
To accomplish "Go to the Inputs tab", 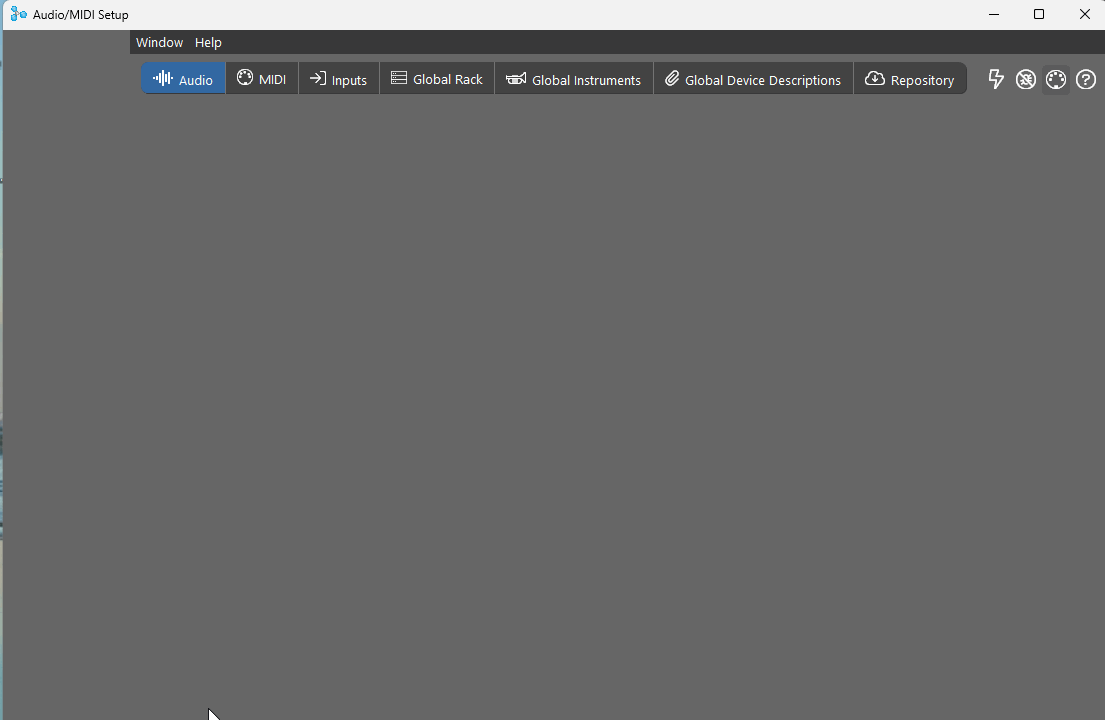I will click(x=339, y=79).
